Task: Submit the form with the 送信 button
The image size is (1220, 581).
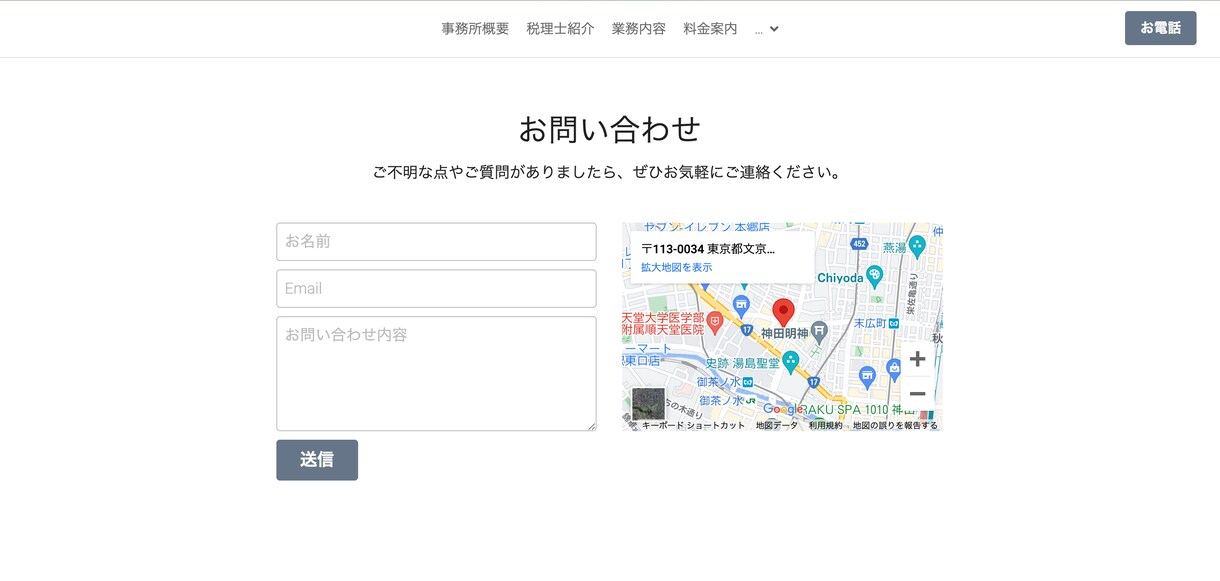Action: click(x=317, y=460)
